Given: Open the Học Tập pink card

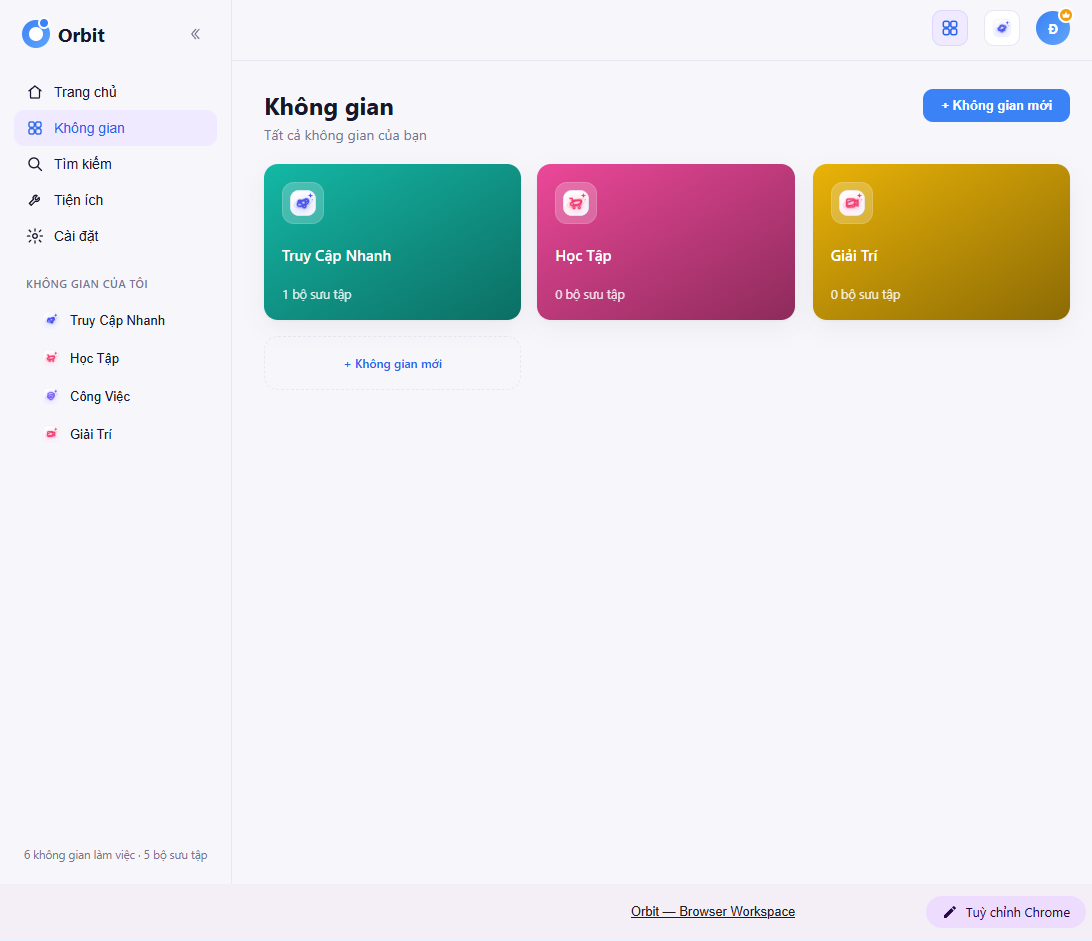Looking at the screenshot, I should pyautogui.click(x=666, y=242).
